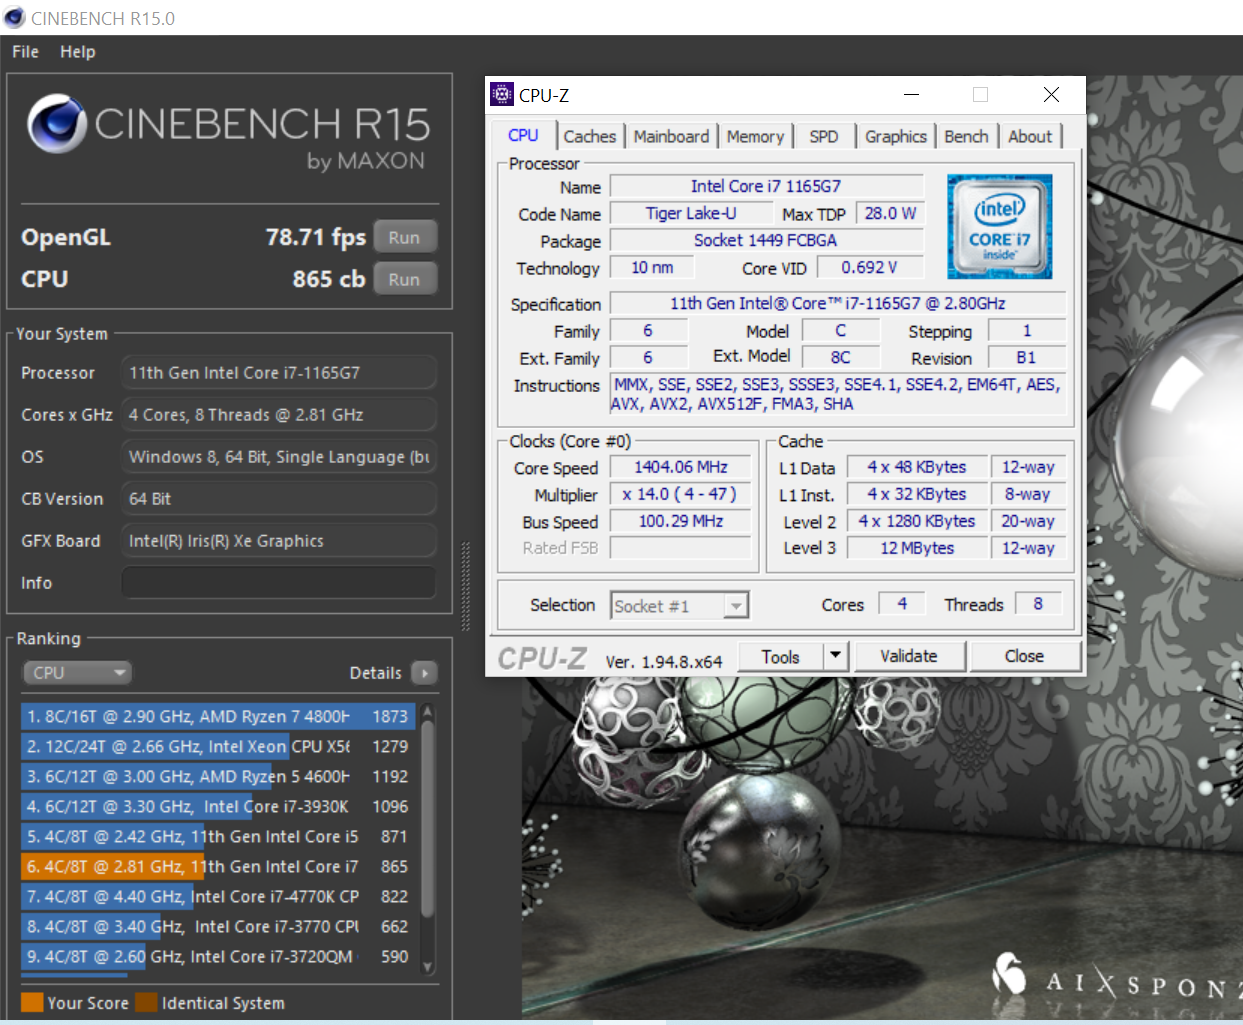This screenshot has height=1025, width=1243.
Task: Click the Cinebench R15 sphere logo
Action: (x=57, y=123)
